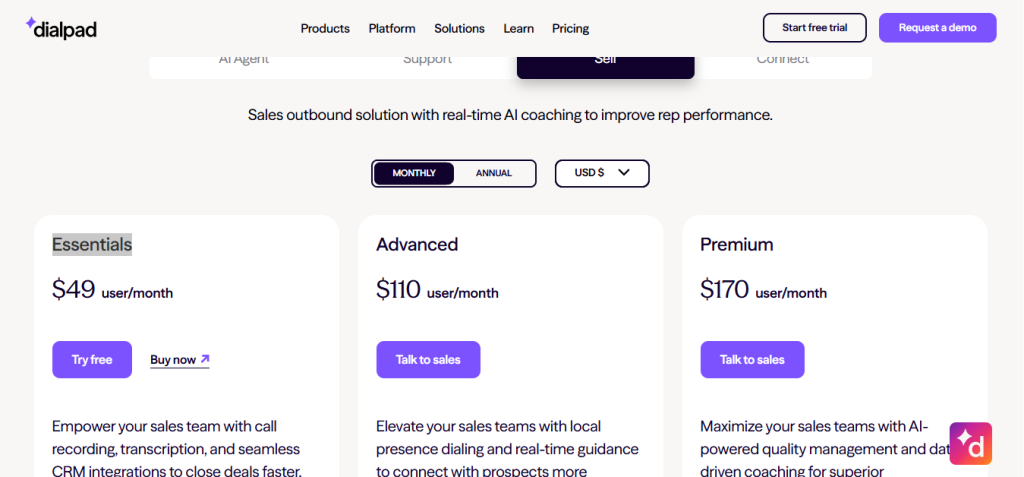Image resolution: width=1024 pixels, height=477 pixels.
Task: Switch to the Connect tab
Action: click(783, 62)
